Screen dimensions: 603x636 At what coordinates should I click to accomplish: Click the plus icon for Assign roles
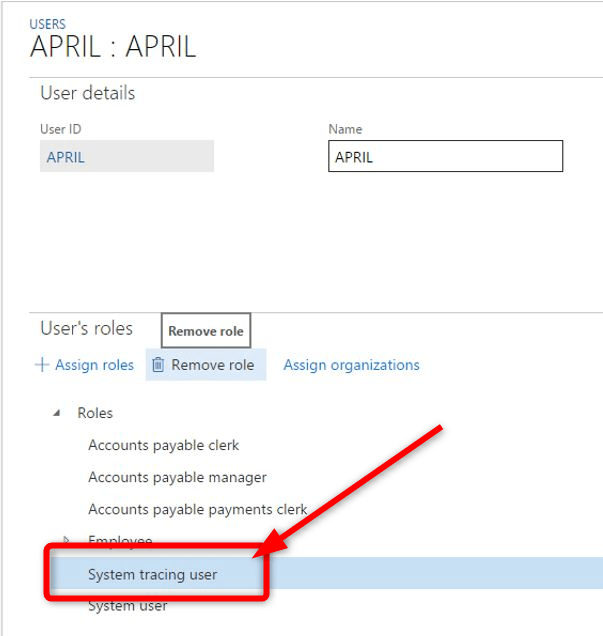pyautogui.click(x=42, y=365)
